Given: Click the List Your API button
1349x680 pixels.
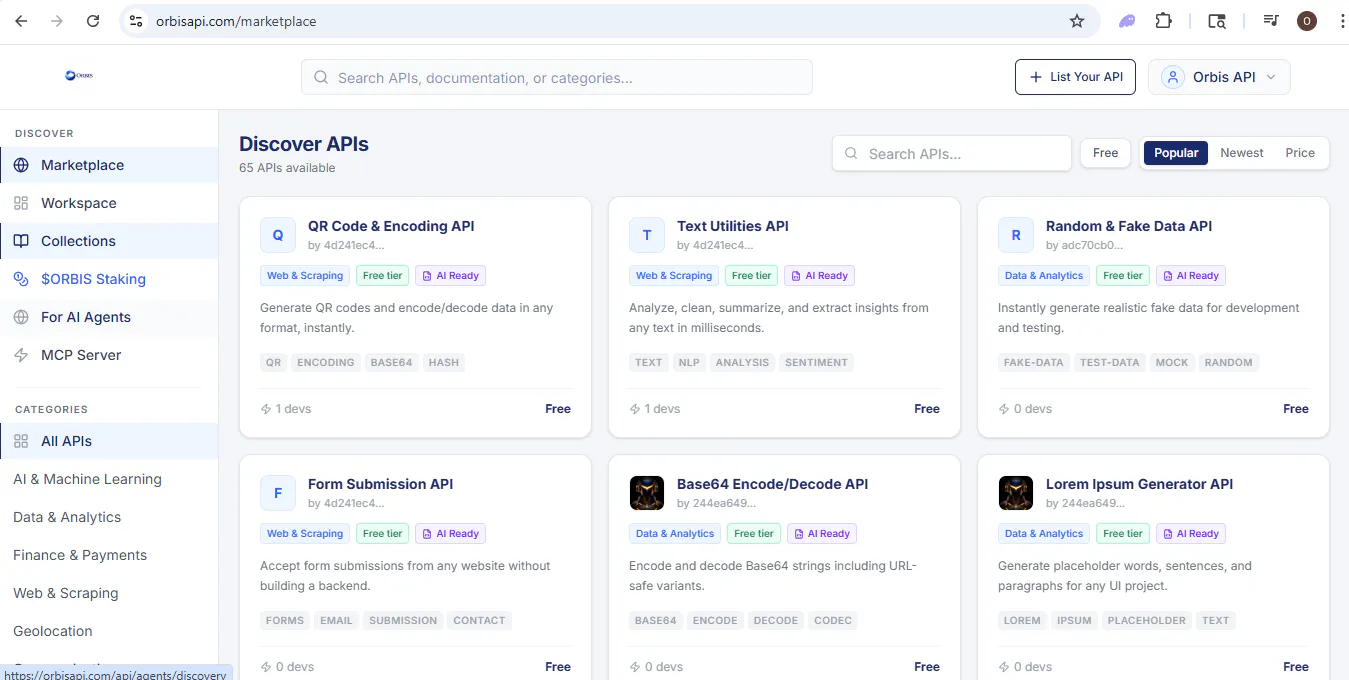Looking at the screenshot, I should (x=1075, y=77).
